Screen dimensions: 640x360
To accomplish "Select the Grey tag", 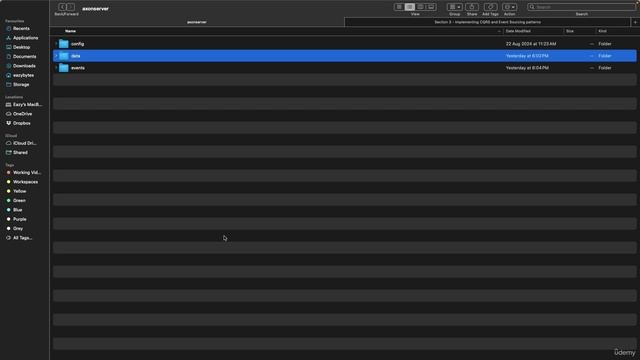I will pyautogui.click(x=18, y=229).
